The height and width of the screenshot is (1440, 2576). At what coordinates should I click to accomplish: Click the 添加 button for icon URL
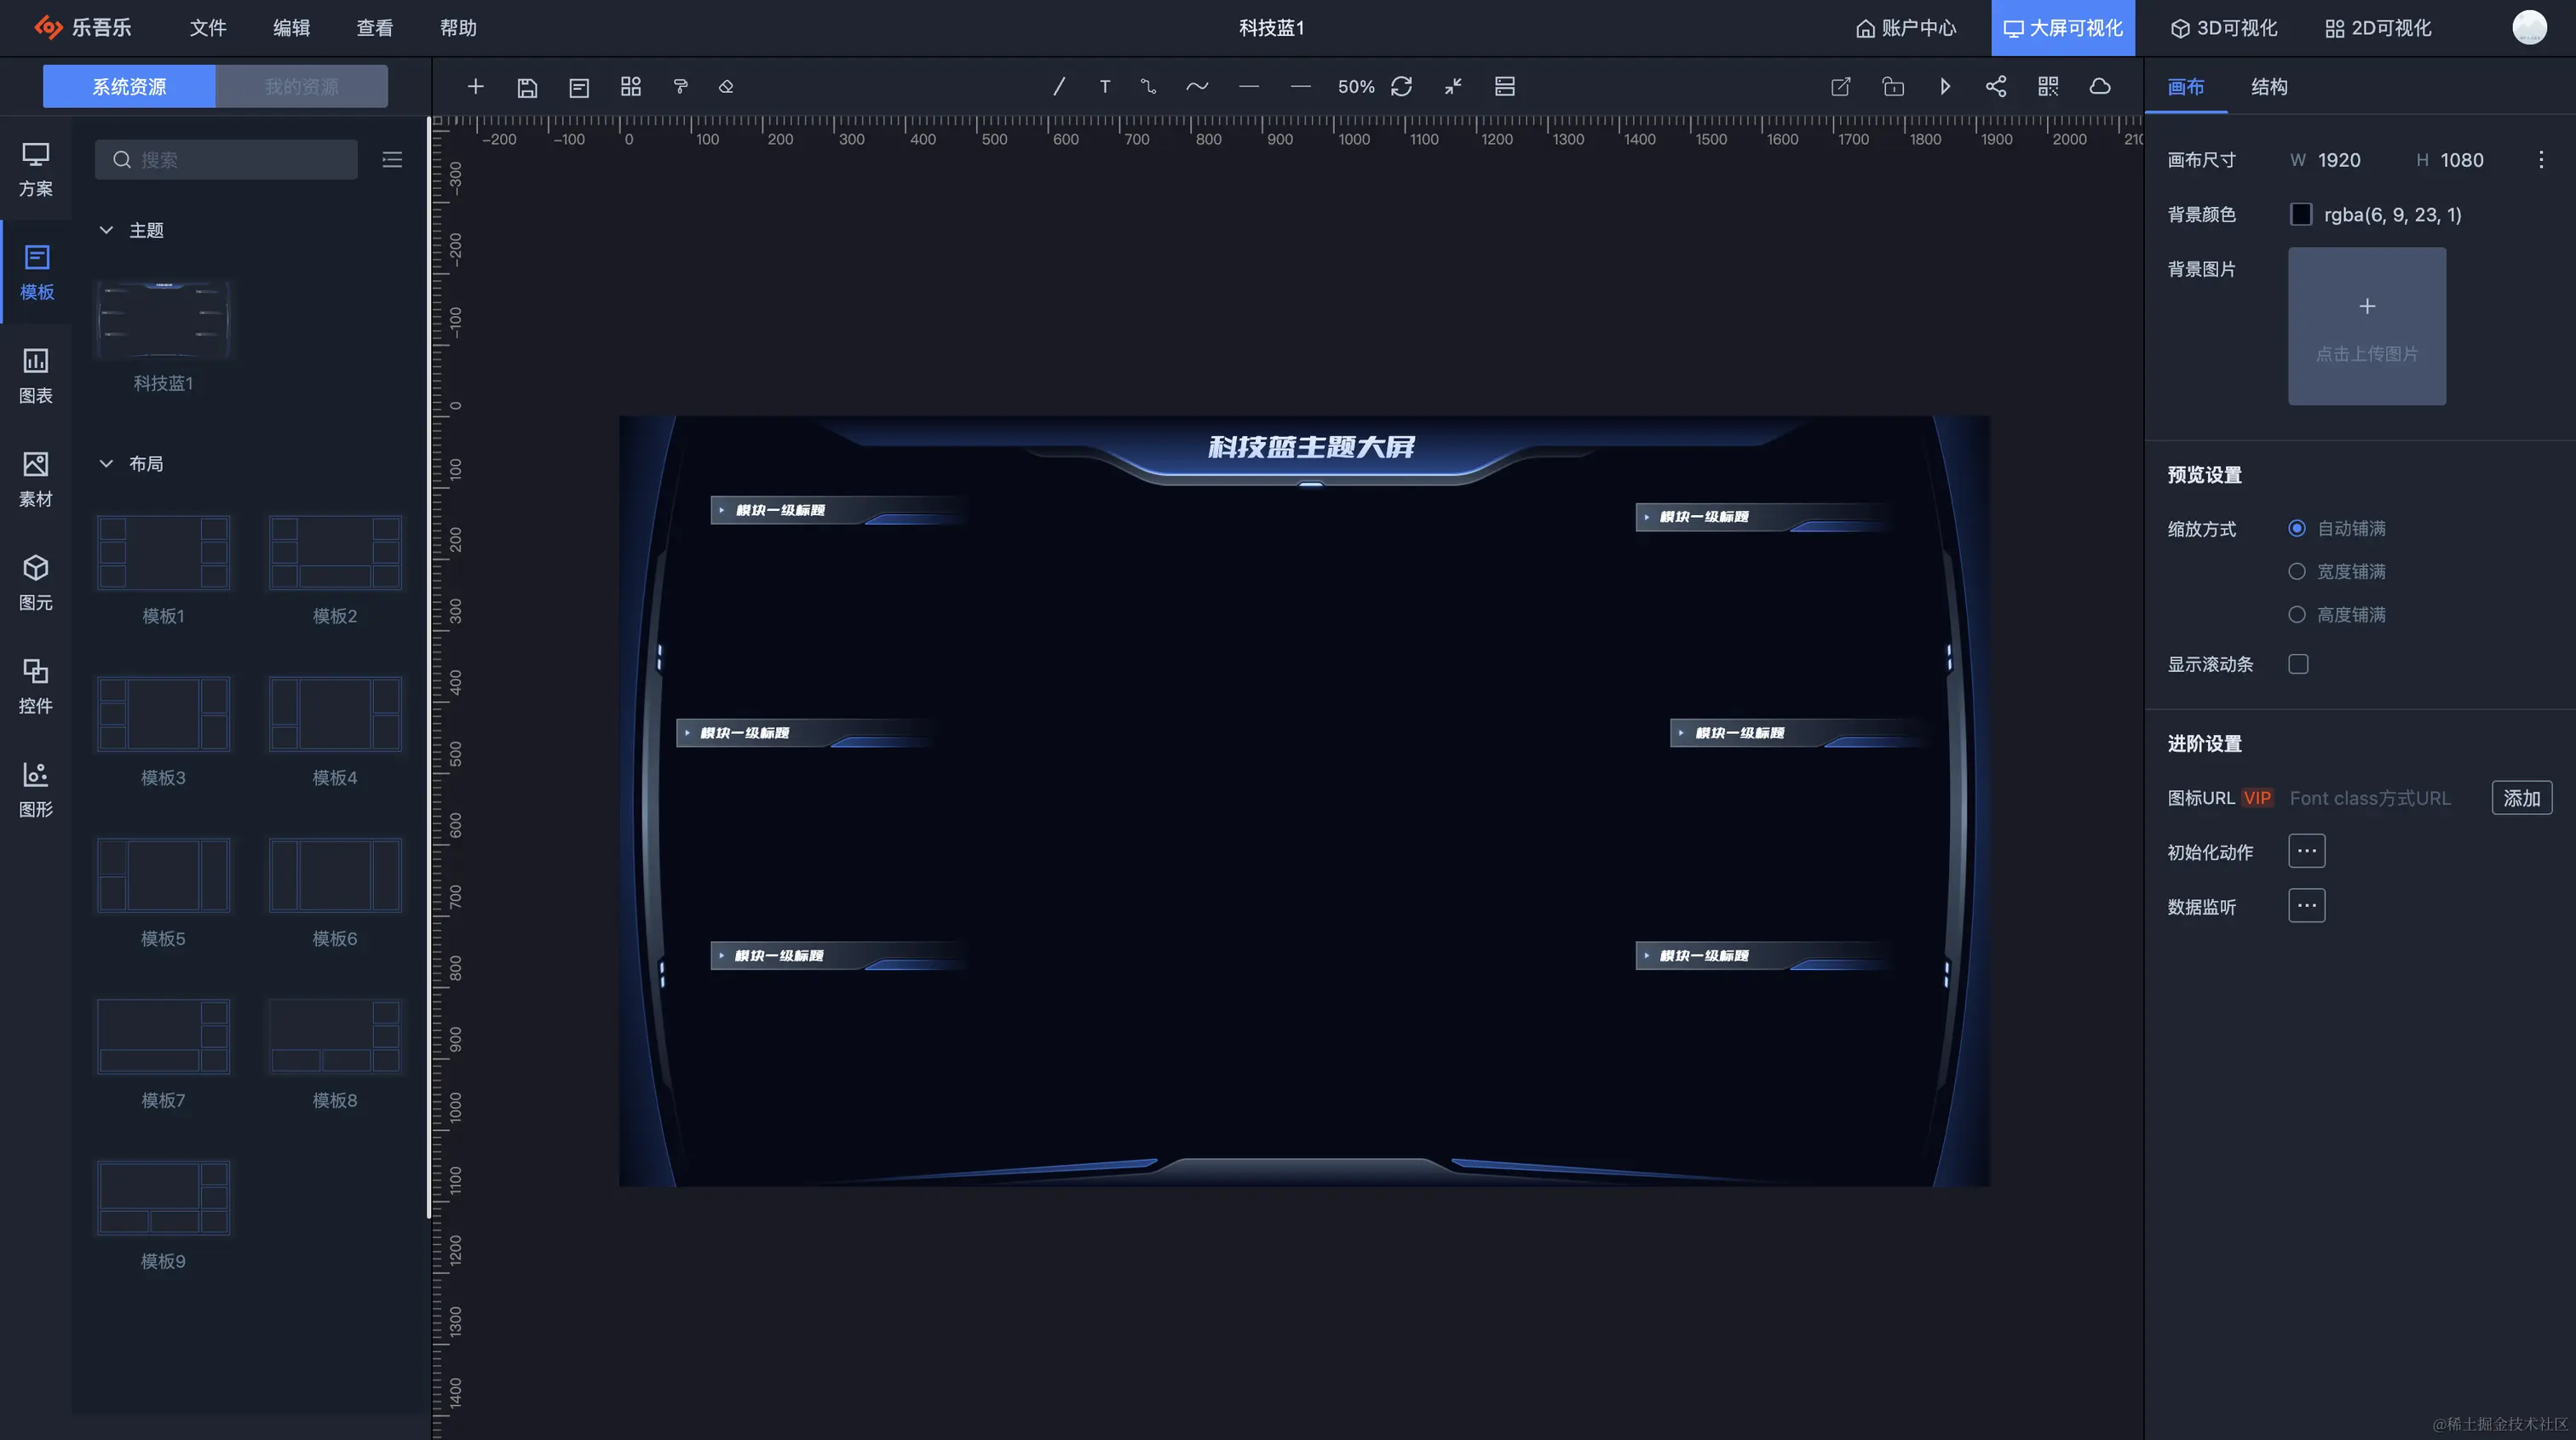pos(2521,798)
